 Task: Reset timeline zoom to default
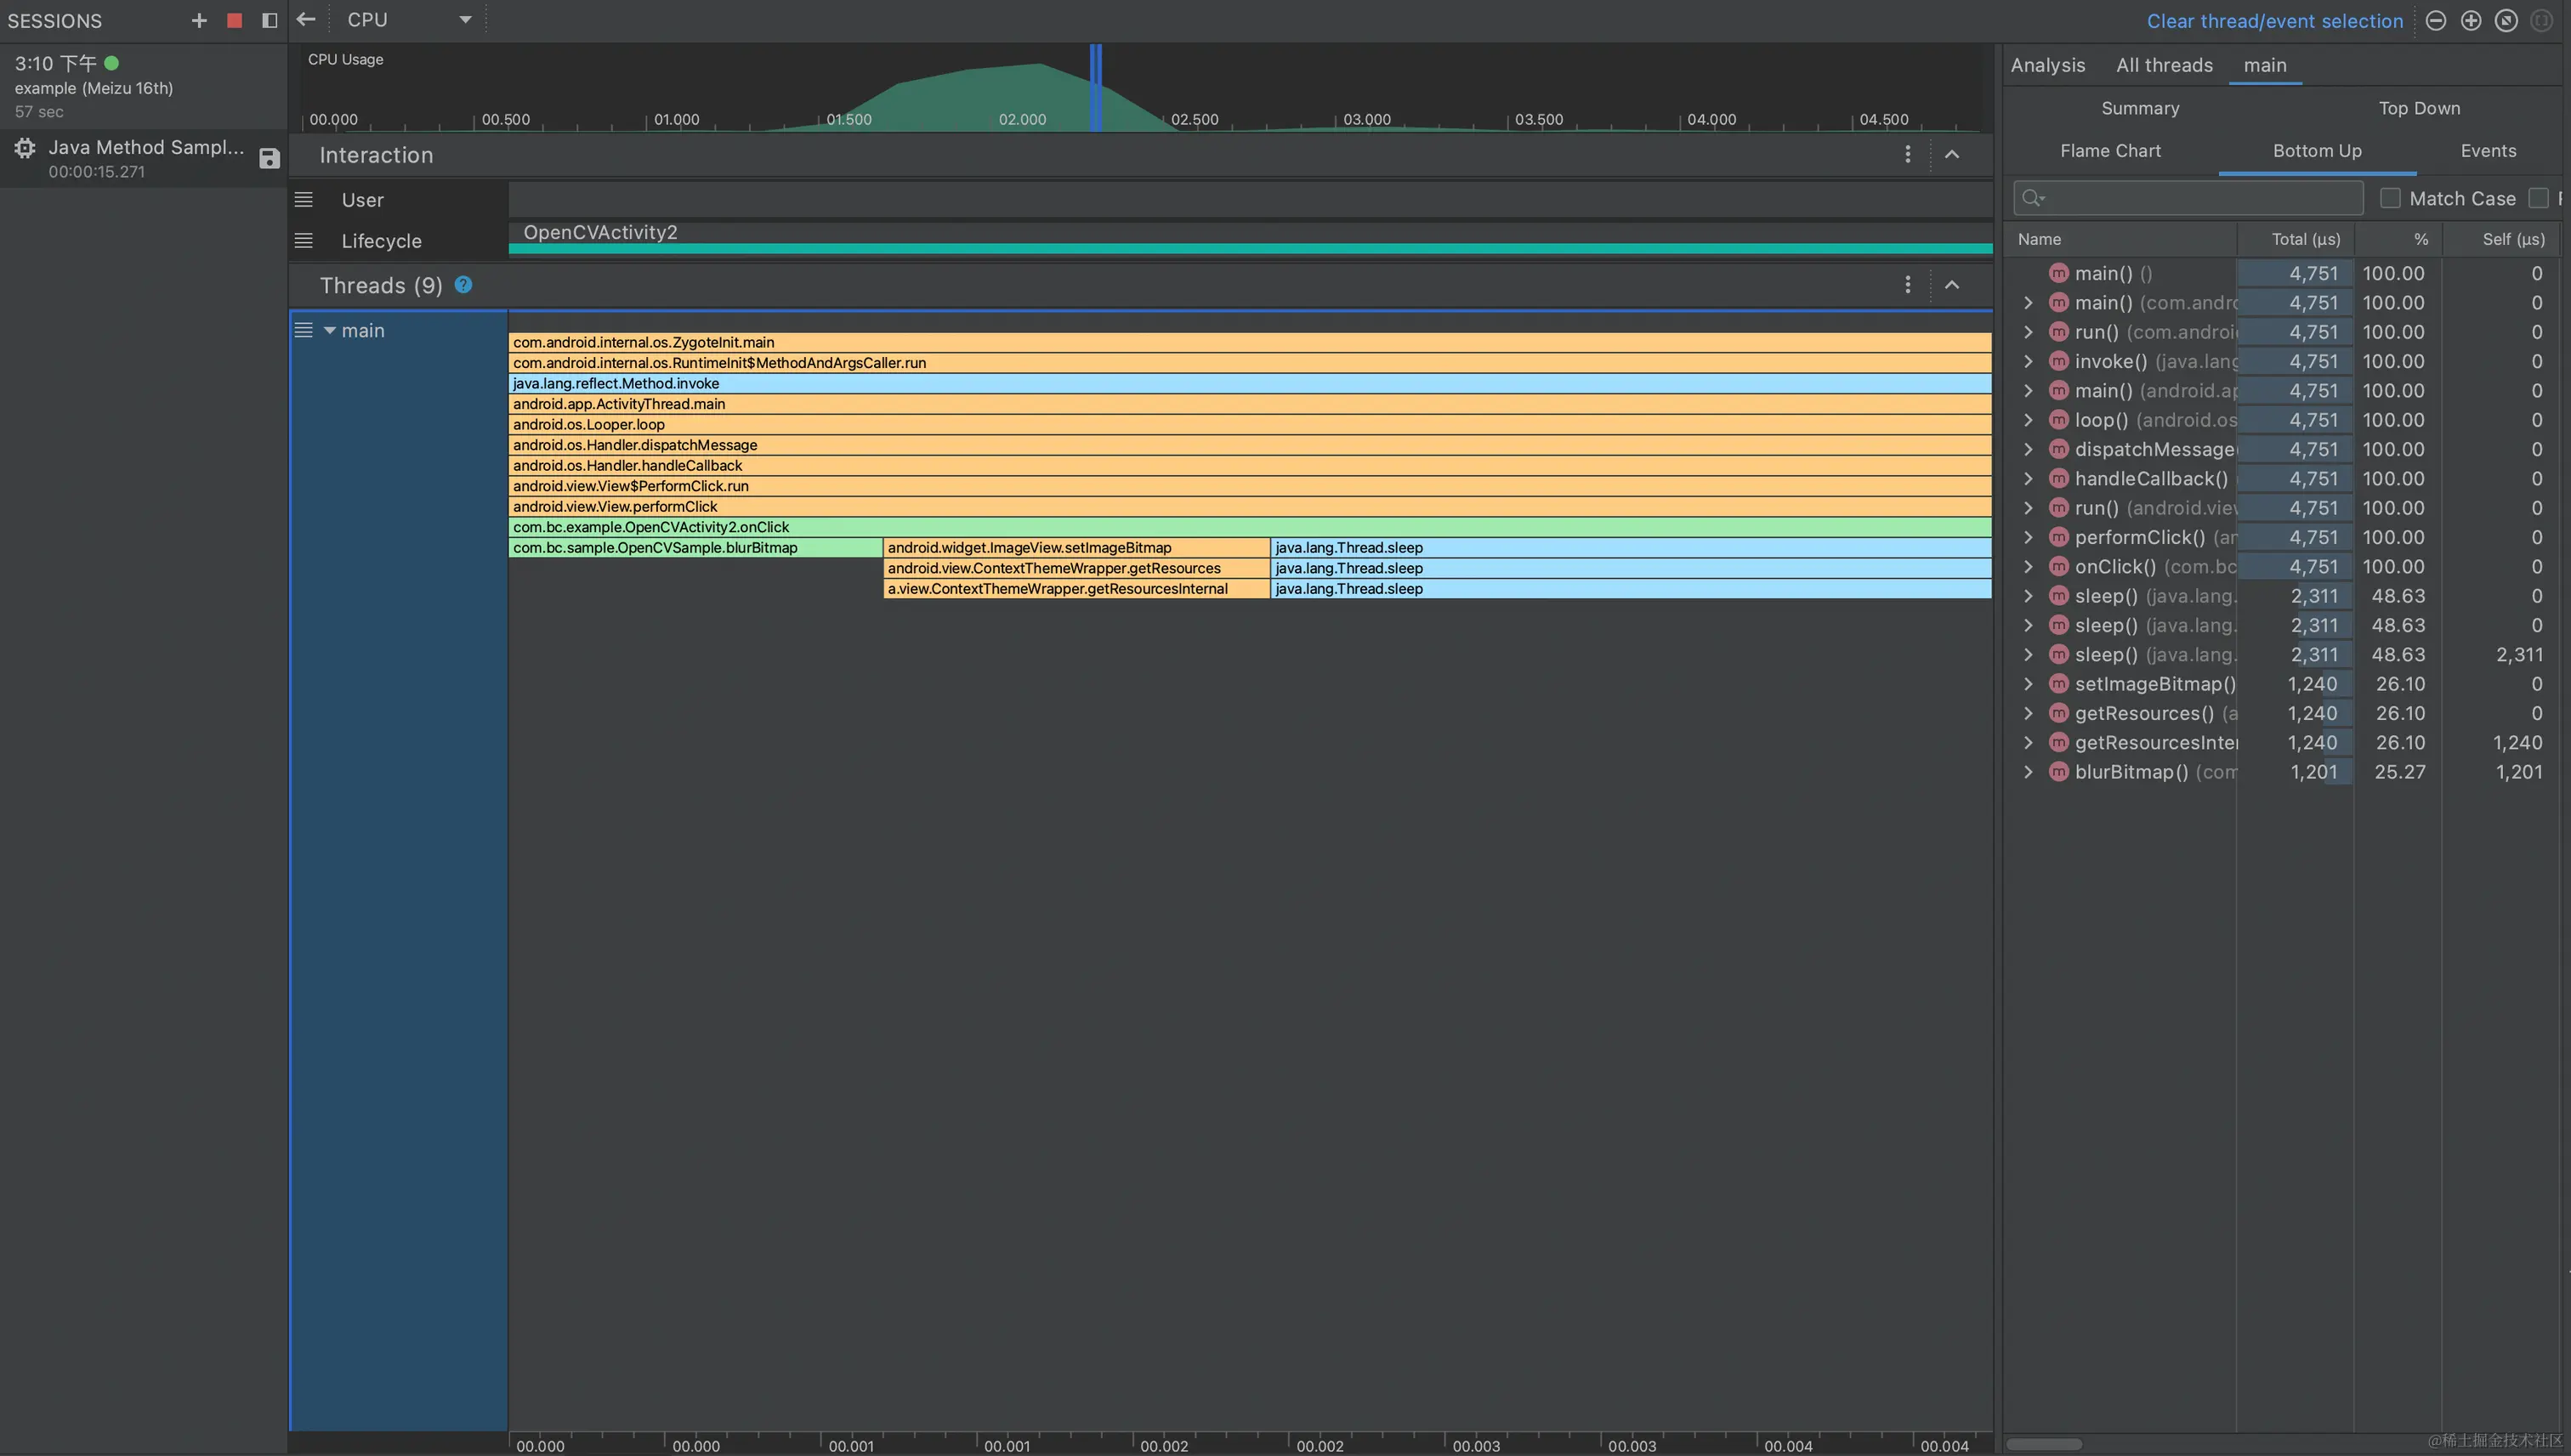(x=2506, y=21)
